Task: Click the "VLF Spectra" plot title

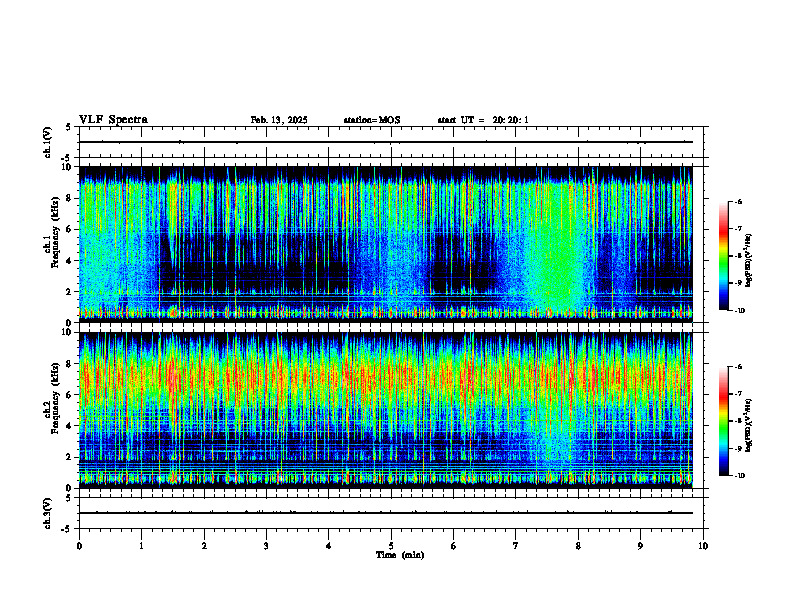Action: 113,120
